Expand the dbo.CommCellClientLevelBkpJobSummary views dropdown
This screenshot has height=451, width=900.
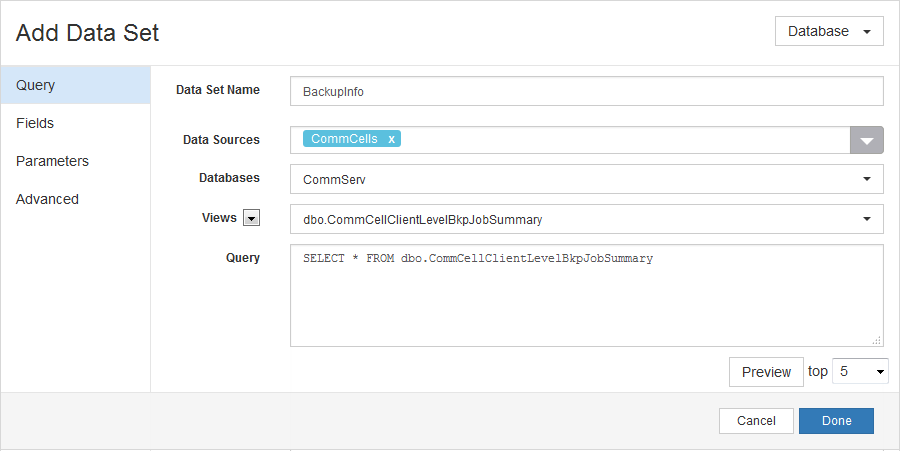[586, 219]
